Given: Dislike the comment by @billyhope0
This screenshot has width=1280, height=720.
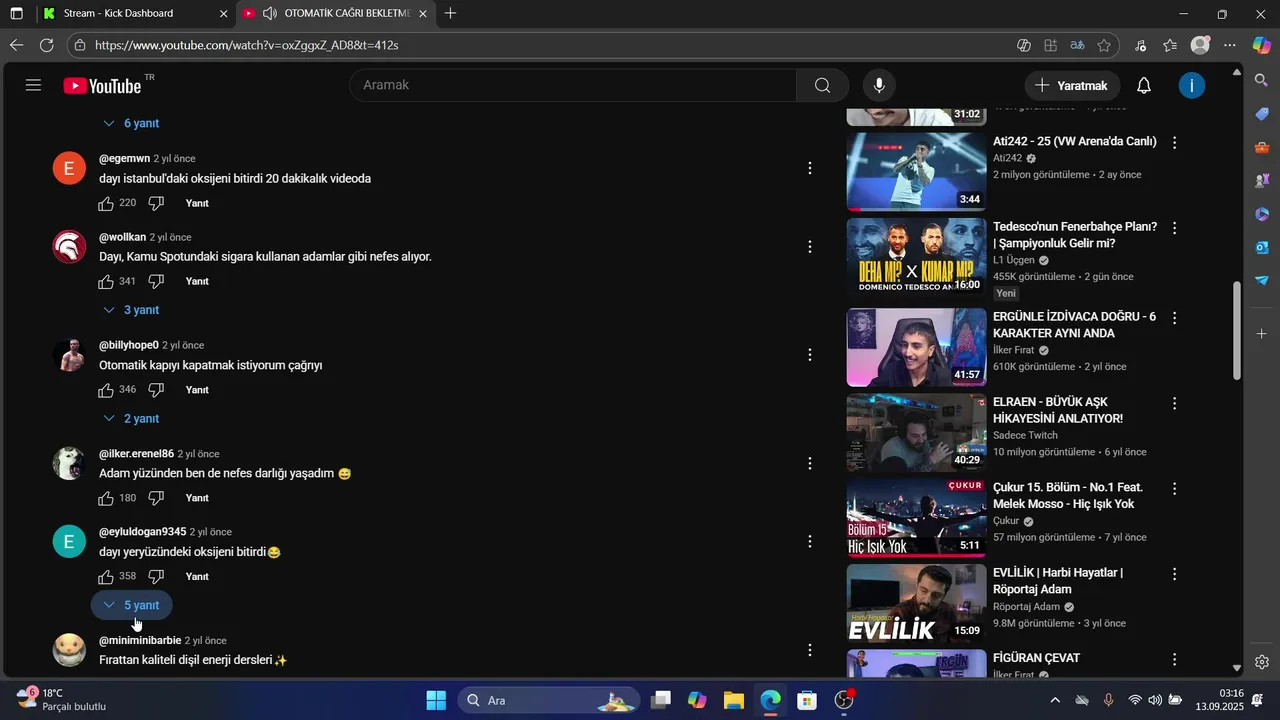Looking at the screenshot, I should click(156, 390).
